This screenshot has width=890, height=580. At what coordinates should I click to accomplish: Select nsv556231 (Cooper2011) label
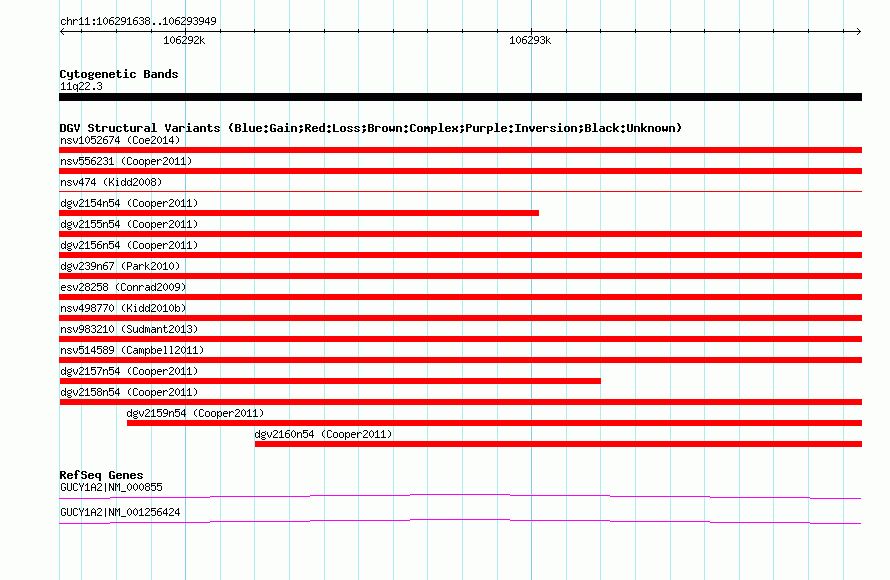click(x=126, y=161)
